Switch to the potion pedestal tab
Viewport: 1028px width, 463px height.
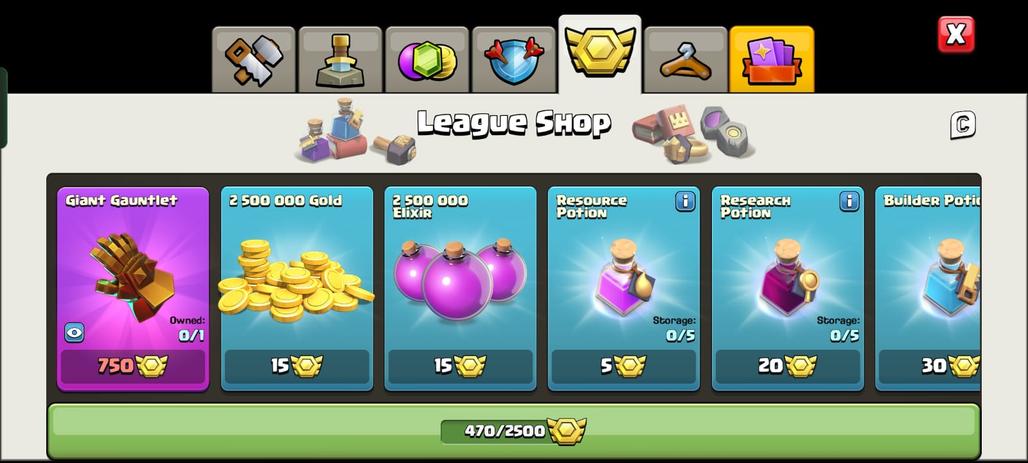(x=340, y=60)
